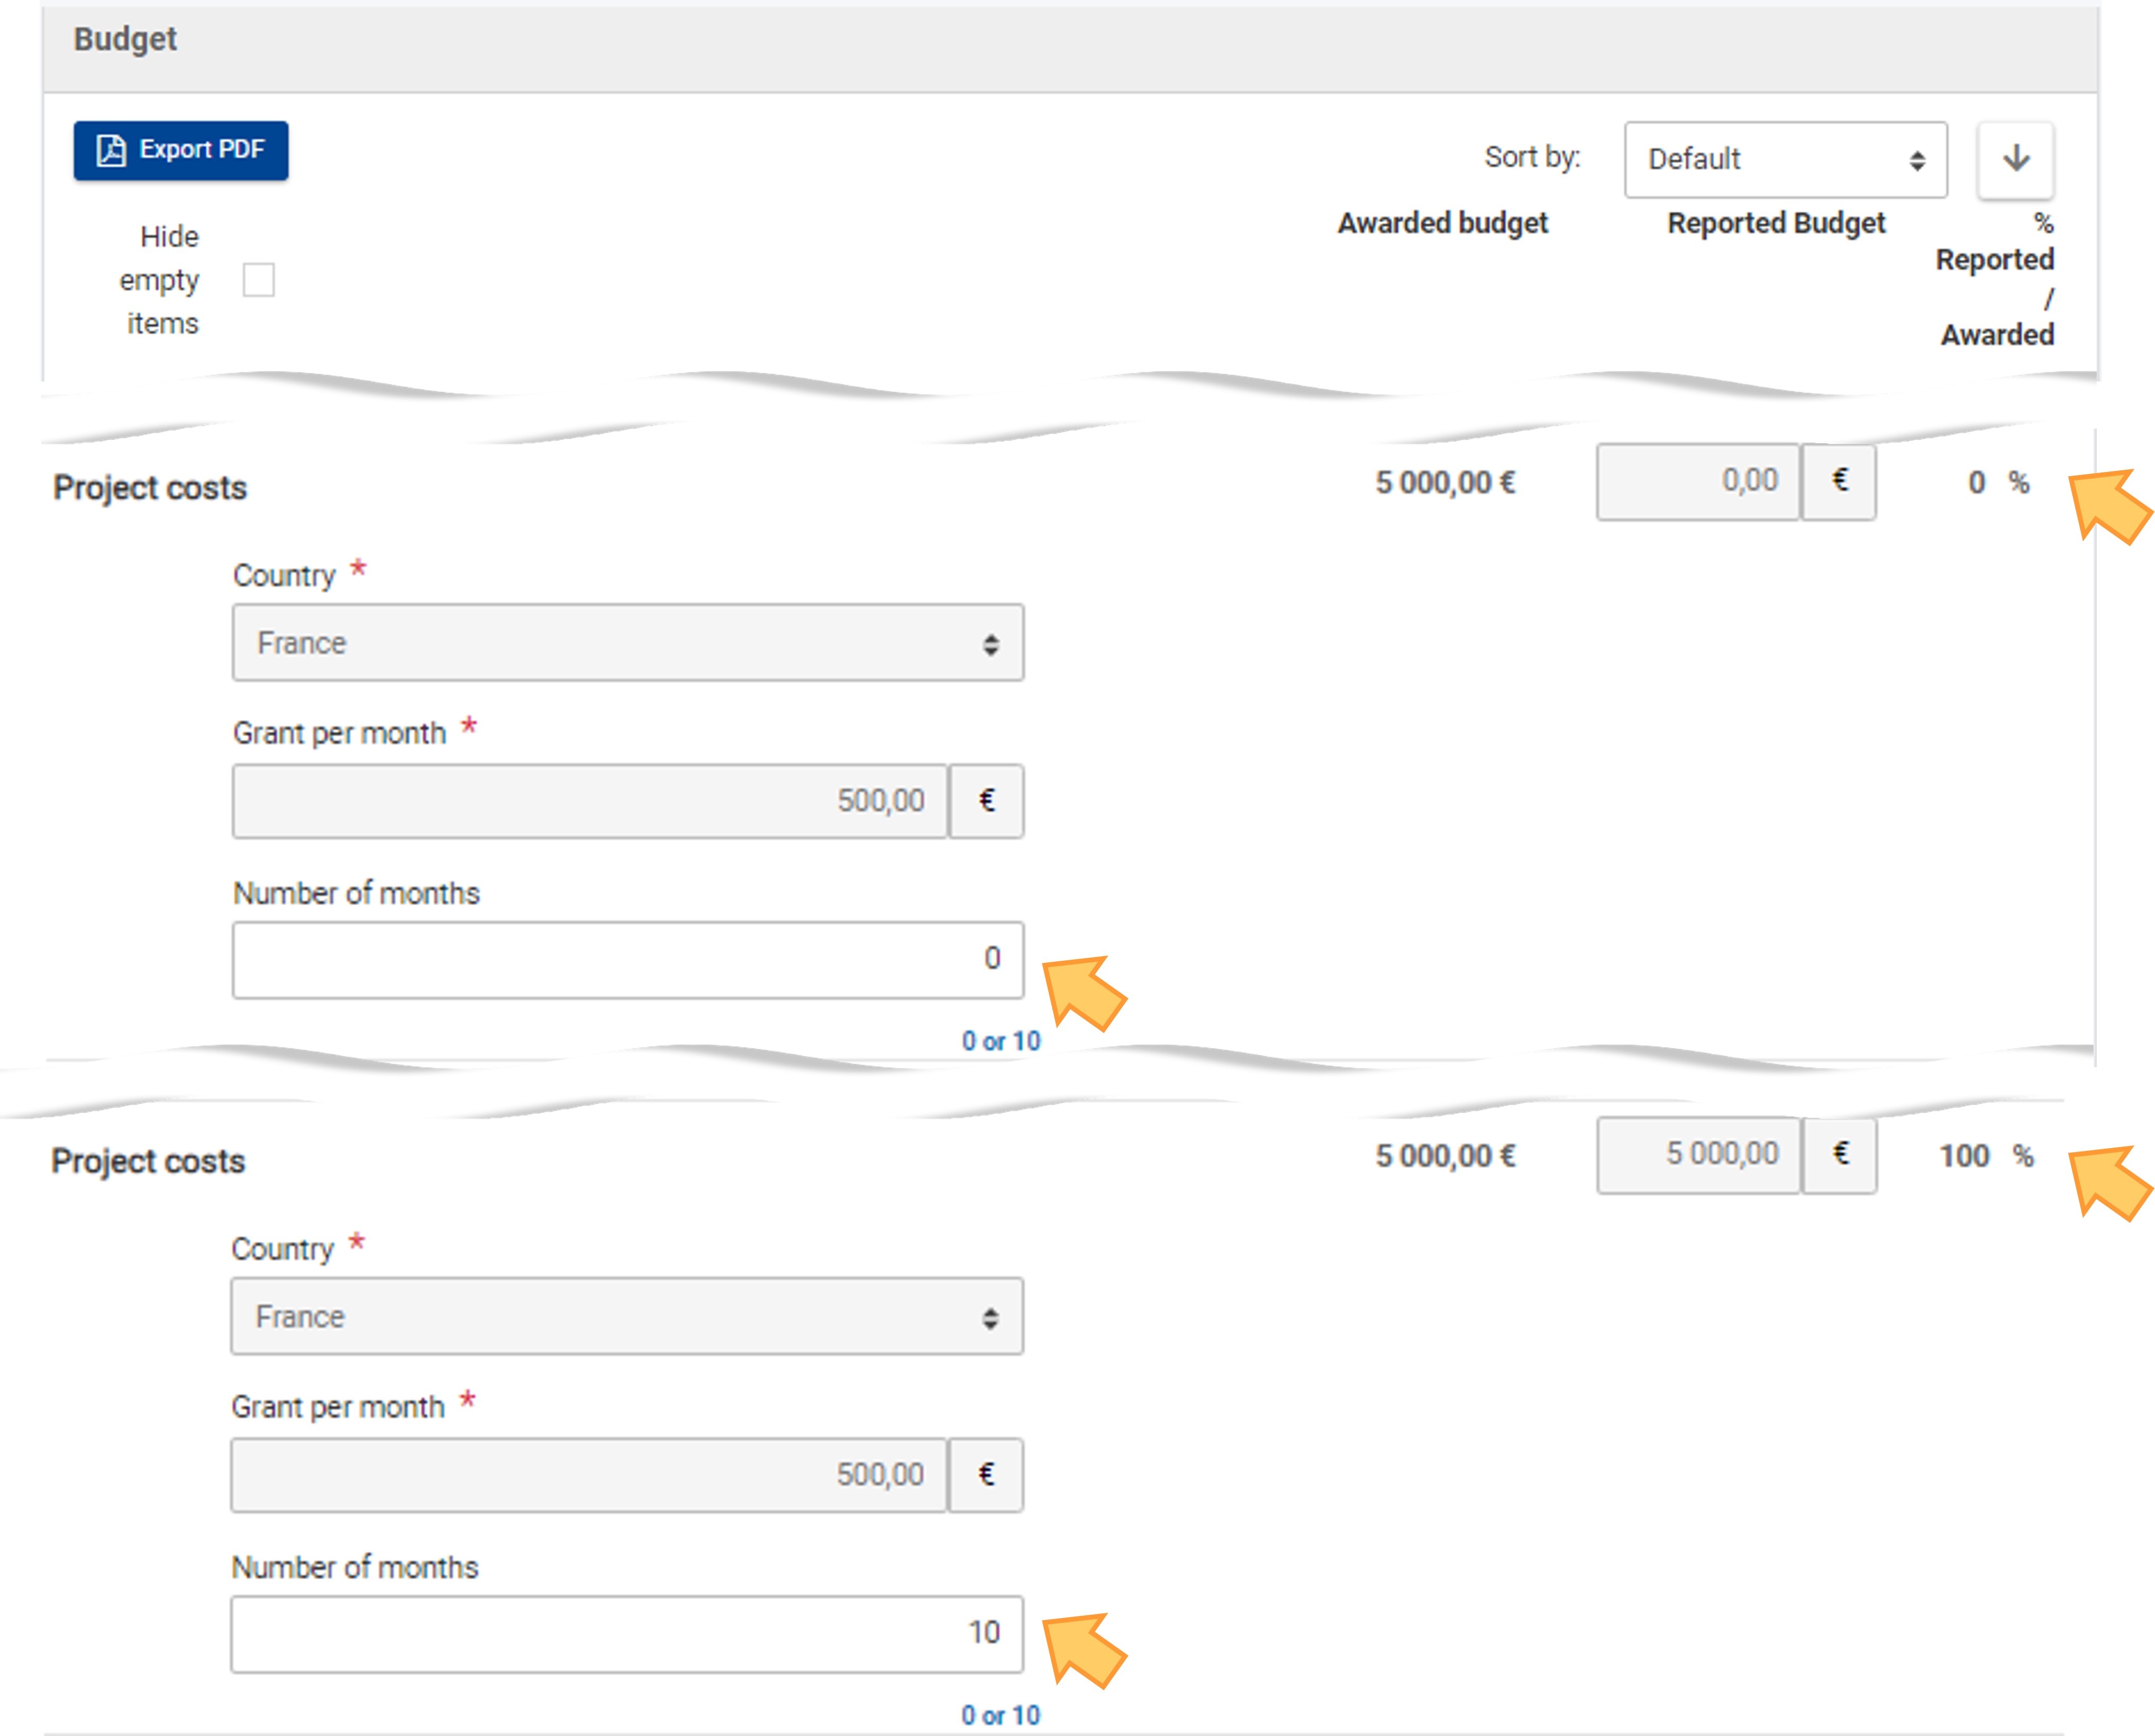2155x1736 pixels.
Task: Click the first '0 or 10' hint text
Action: coord(1001,1041)
